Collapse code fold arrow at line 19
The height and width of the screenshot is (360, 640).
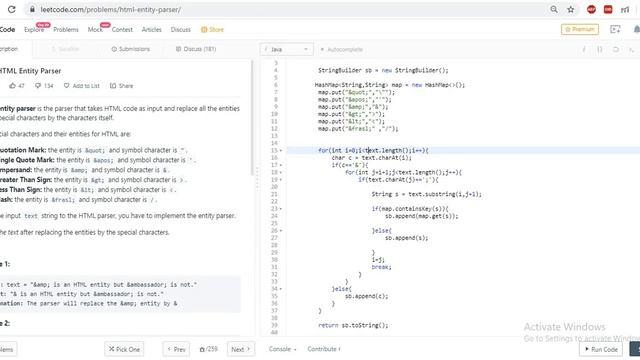(281, 180)
